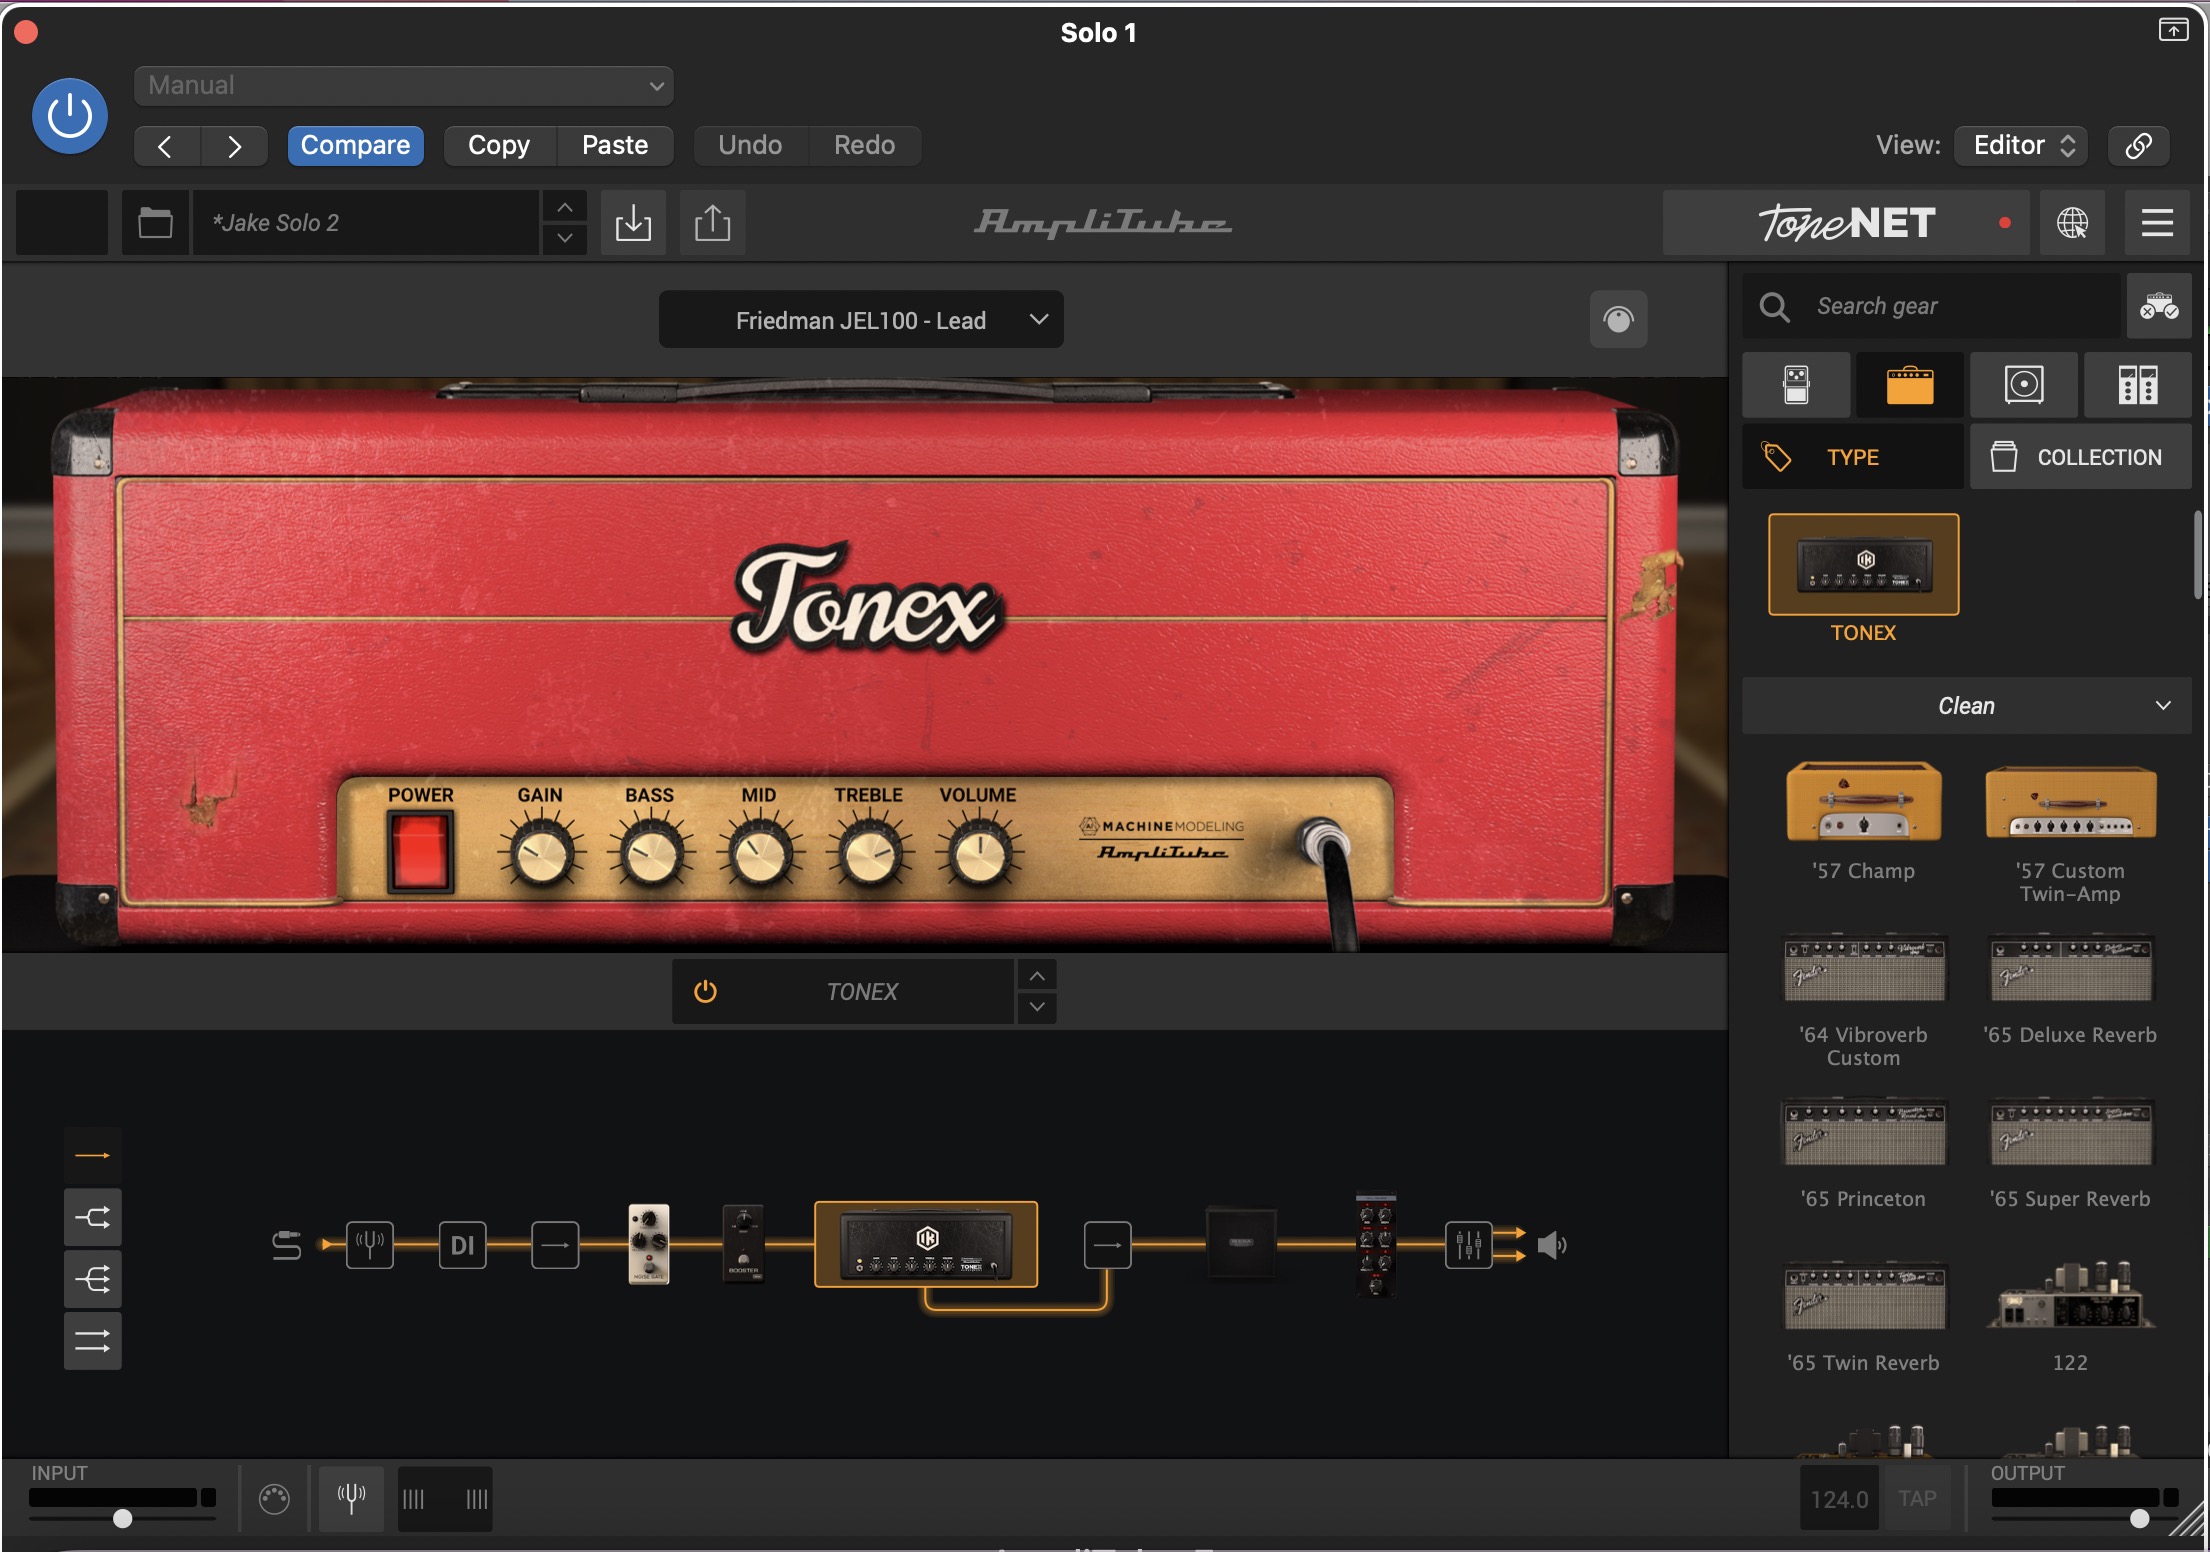Expand the Clean category dropdown
Image resolution: width=2210 pixels, height=1552 pixels.
click(1967, 706)
